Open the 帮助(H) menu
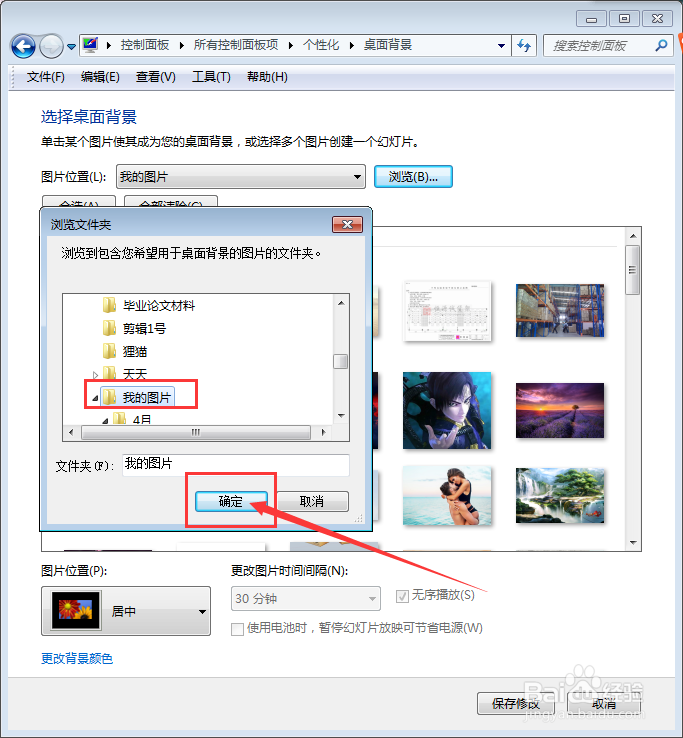The image size is (683, 738). pos(267,77)
